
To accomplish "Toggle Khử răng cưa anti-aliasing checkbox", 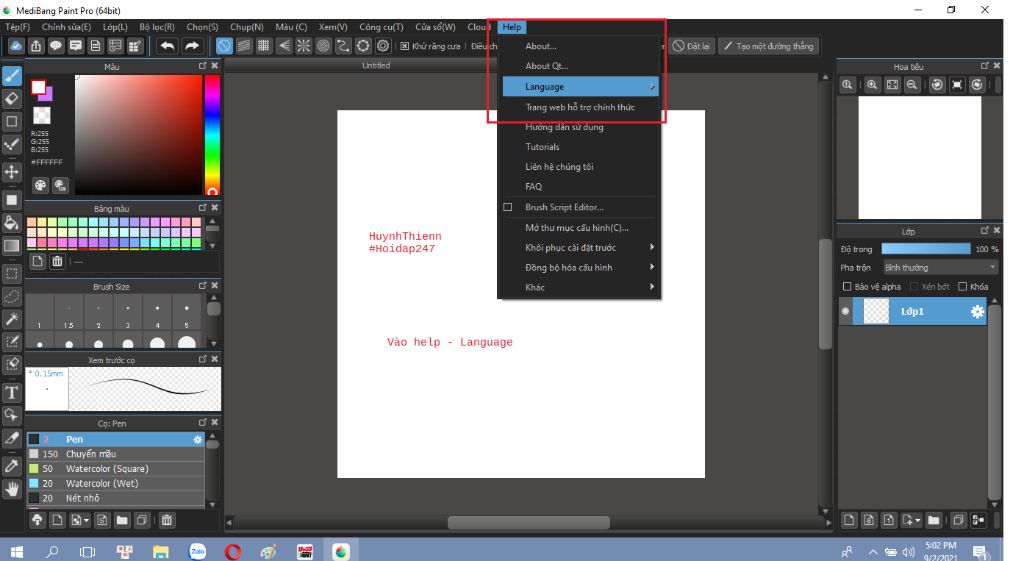I will point(404,46).
